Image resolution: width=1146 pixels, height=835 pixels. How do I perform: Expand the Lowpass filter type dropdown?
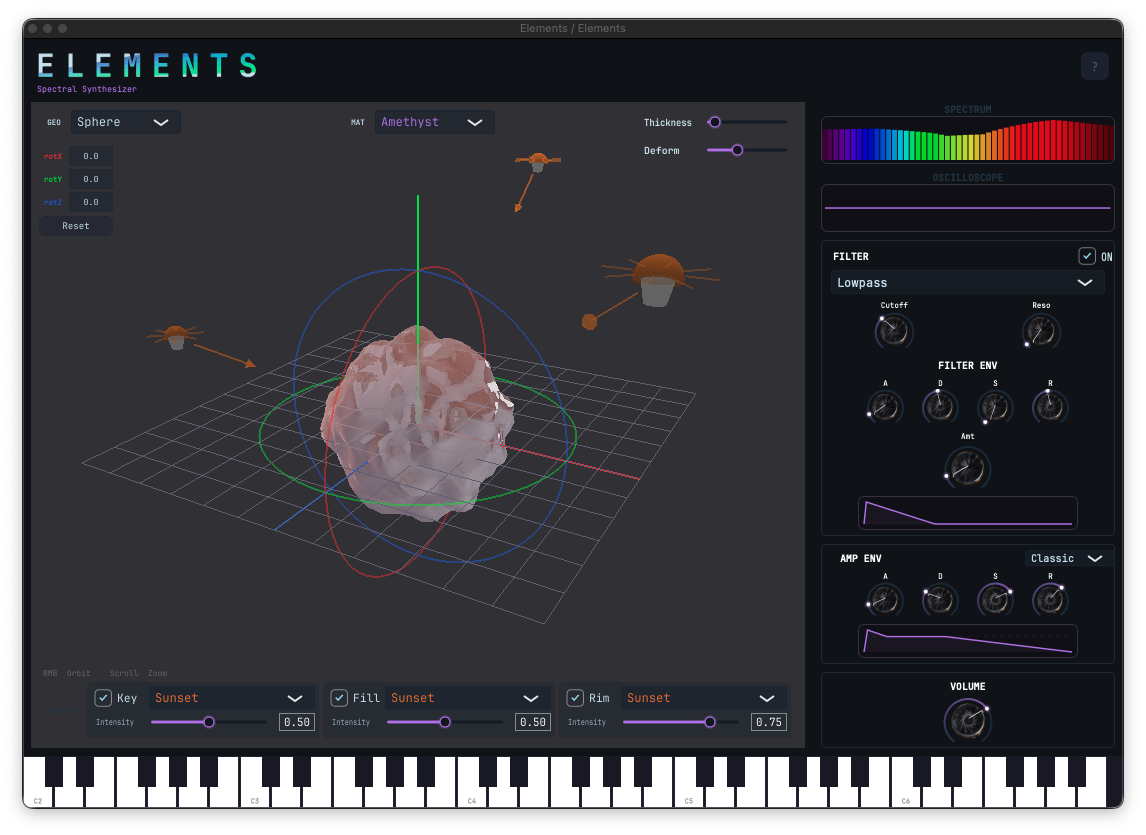click(967, 283)
